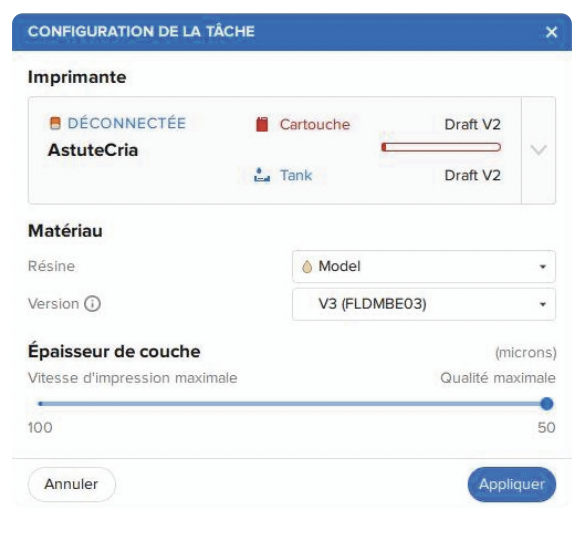
Task: Click the Résine dropdown arrow
Action: [543, 267]
